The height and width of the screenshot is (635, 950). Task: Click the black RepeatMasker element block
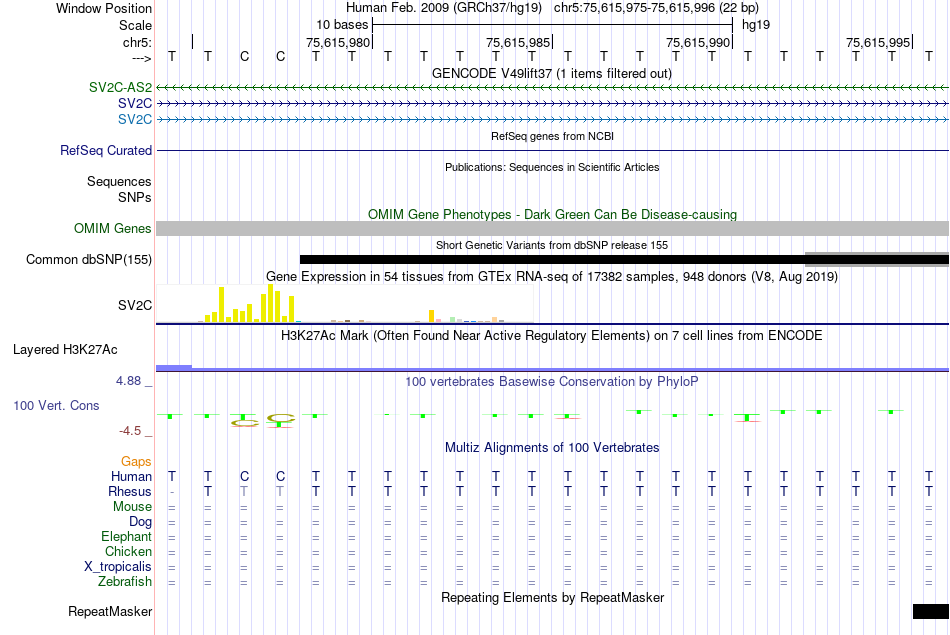point(931,611)
